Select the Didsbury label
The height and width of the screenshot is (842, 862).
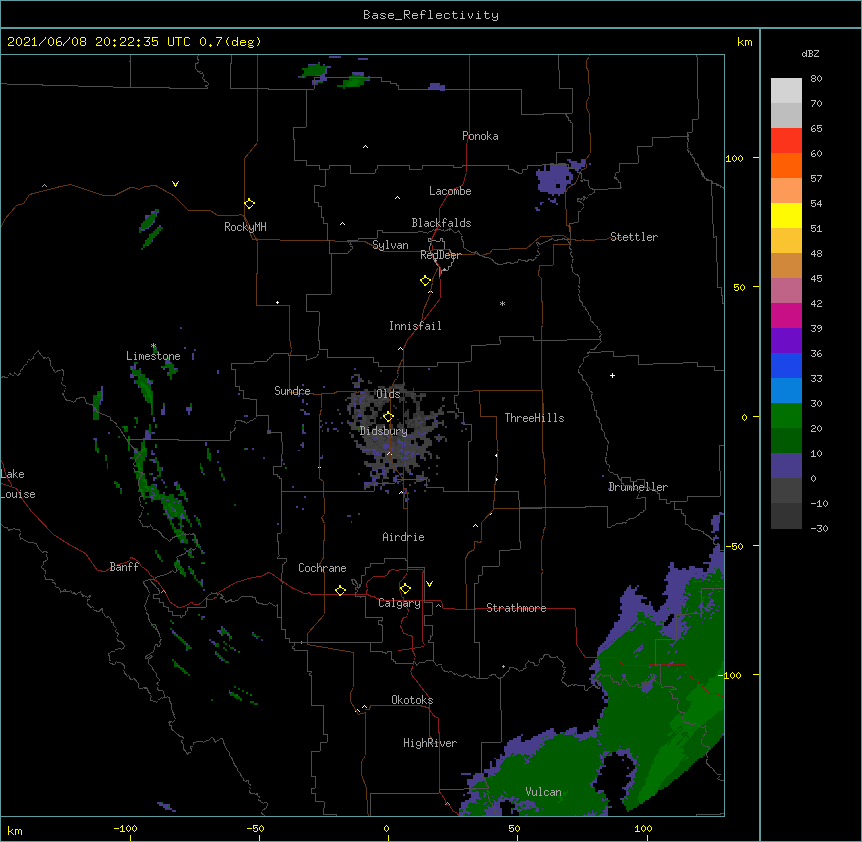pos(383,431)
